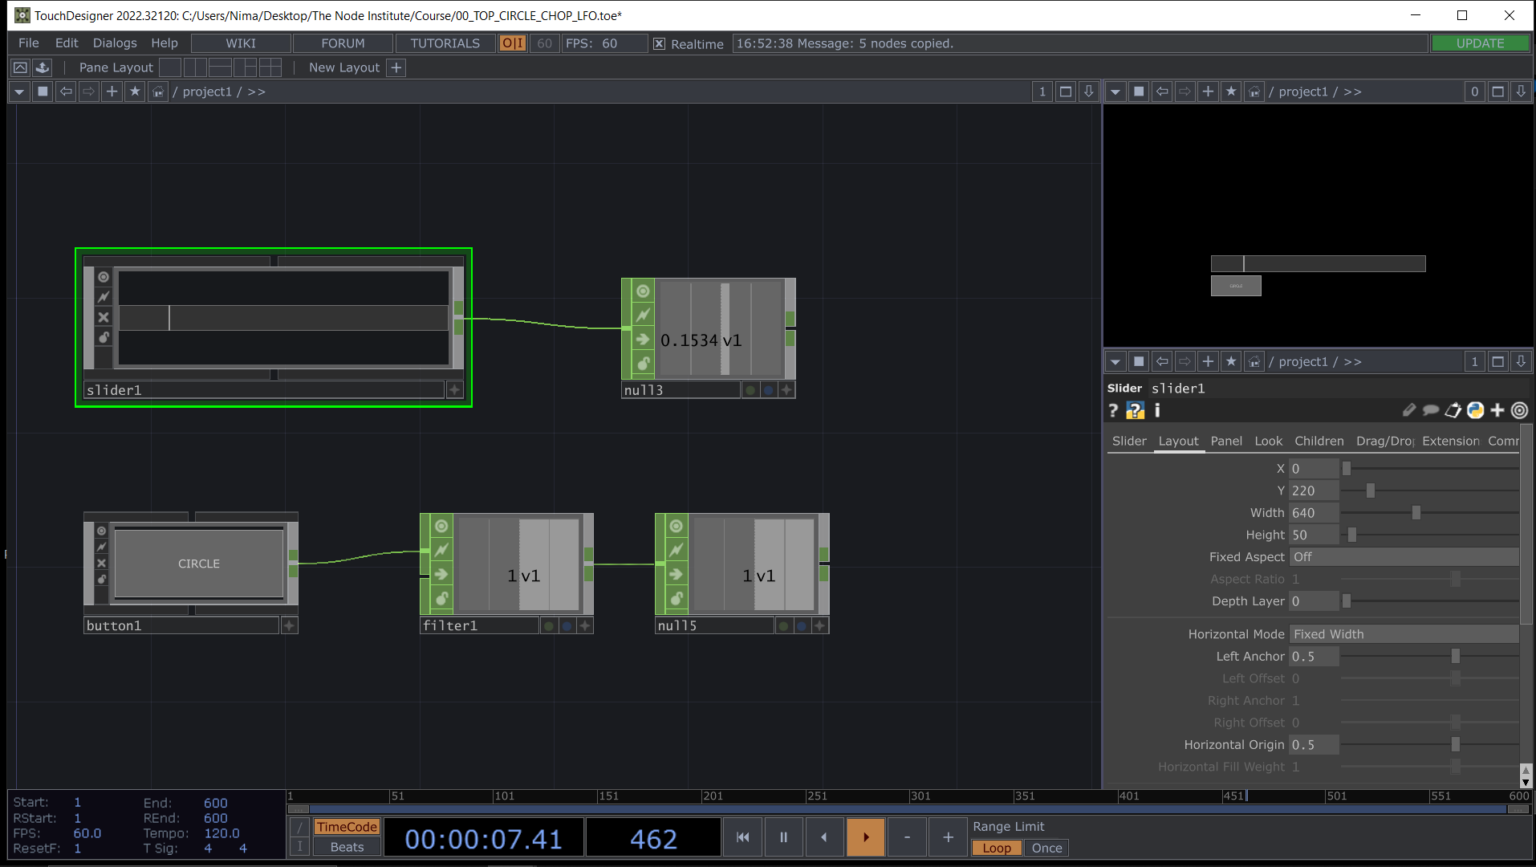Click the current frame field showing 462
The width and height of the screenshot is (1536, 867).
[x=653, y=837]
